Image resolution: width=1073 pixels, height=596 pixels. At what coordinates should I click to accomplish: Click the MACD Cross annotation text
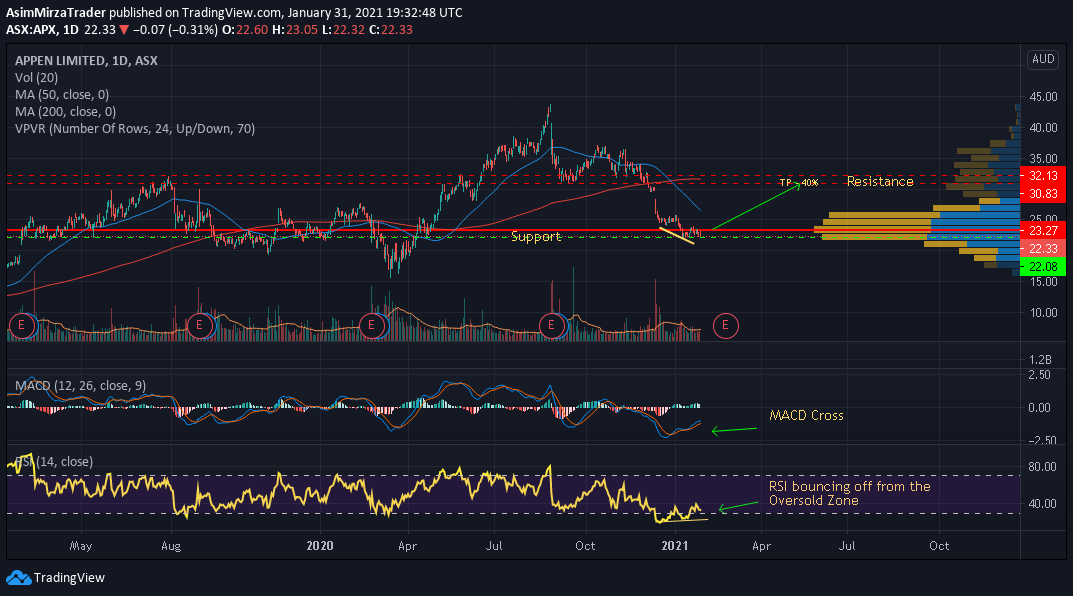[806, 415]
